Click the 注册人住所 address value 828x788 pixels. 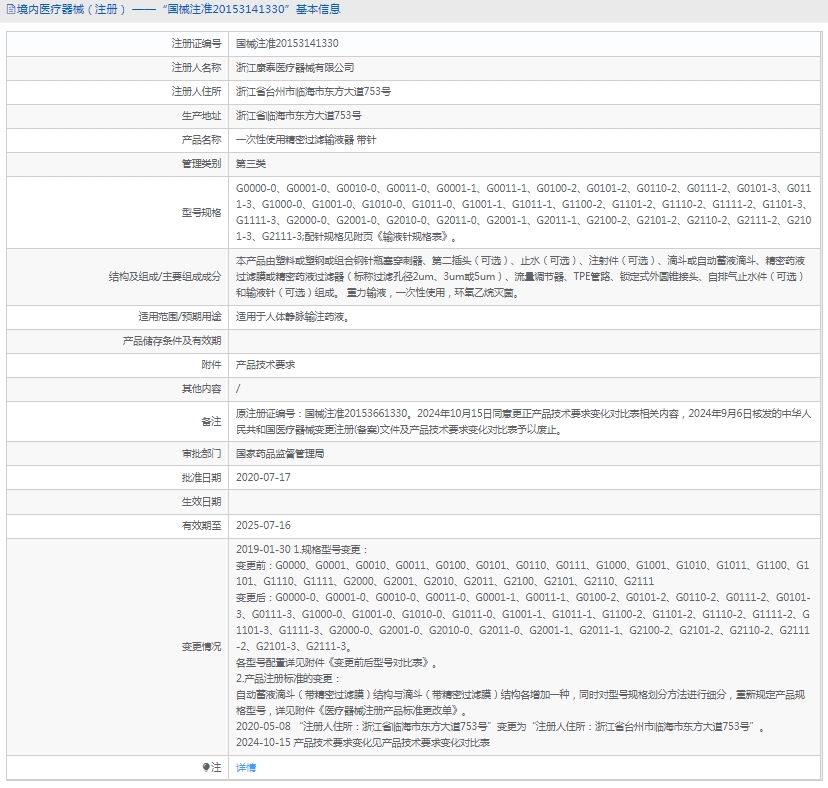click(313, 92)
